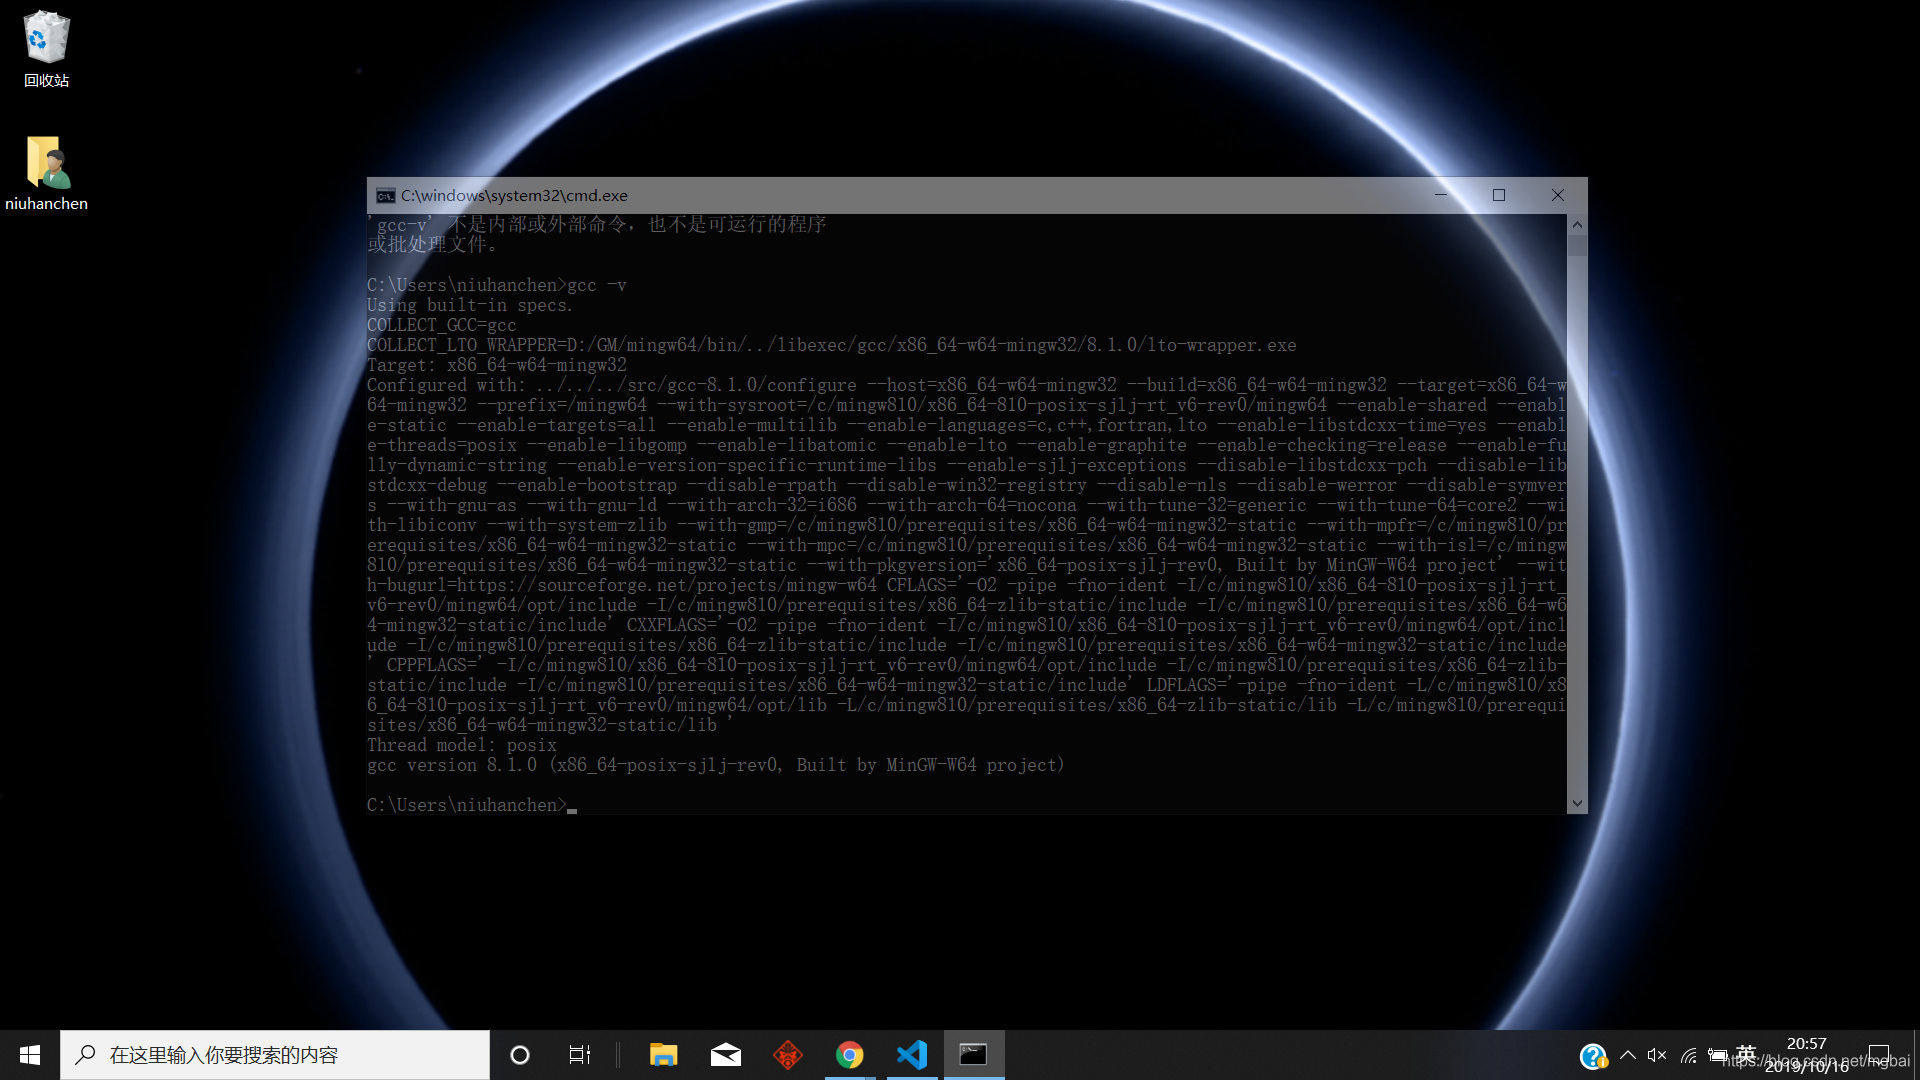The height and width of the screenshot is (1080, 1920).
Task: Click the 'COLLECT_GCC=gcc' output line
Action: click(442, 325)
